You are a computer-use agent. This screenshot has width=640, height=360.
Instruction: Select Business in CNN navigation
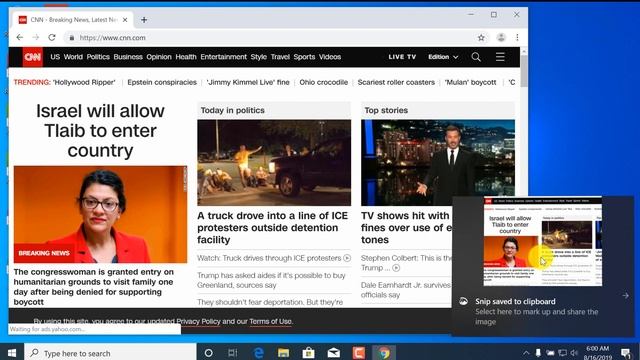(128, 57)
